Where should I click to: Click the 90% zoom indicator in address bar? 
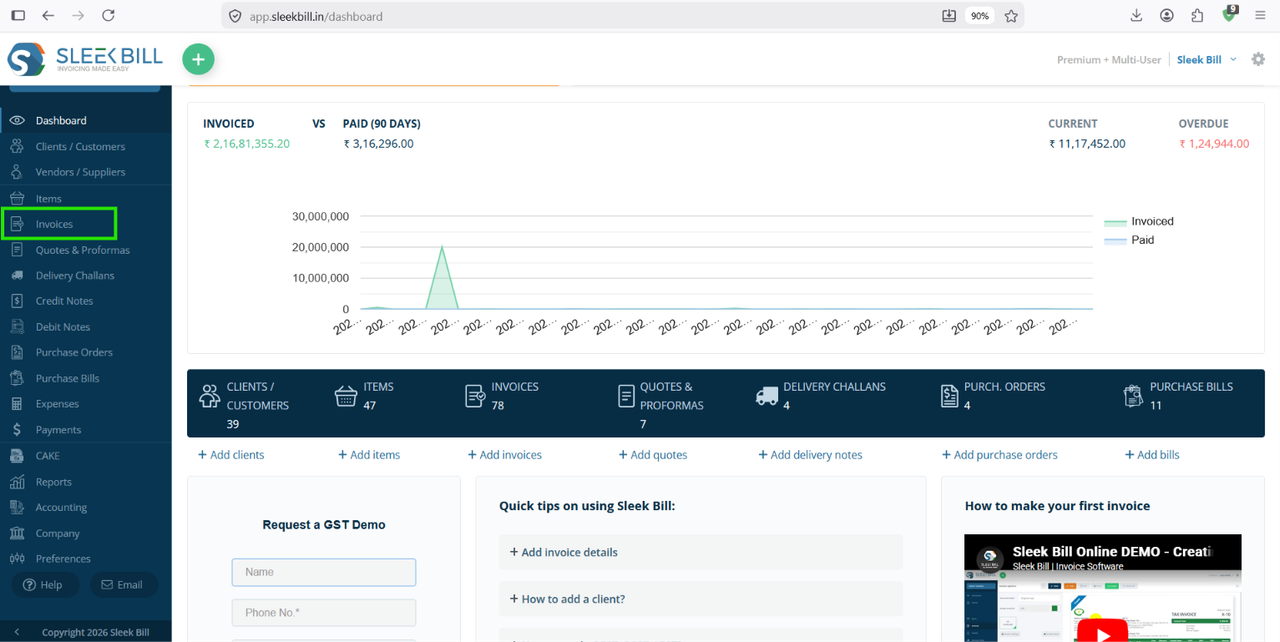tap(980, 16)
